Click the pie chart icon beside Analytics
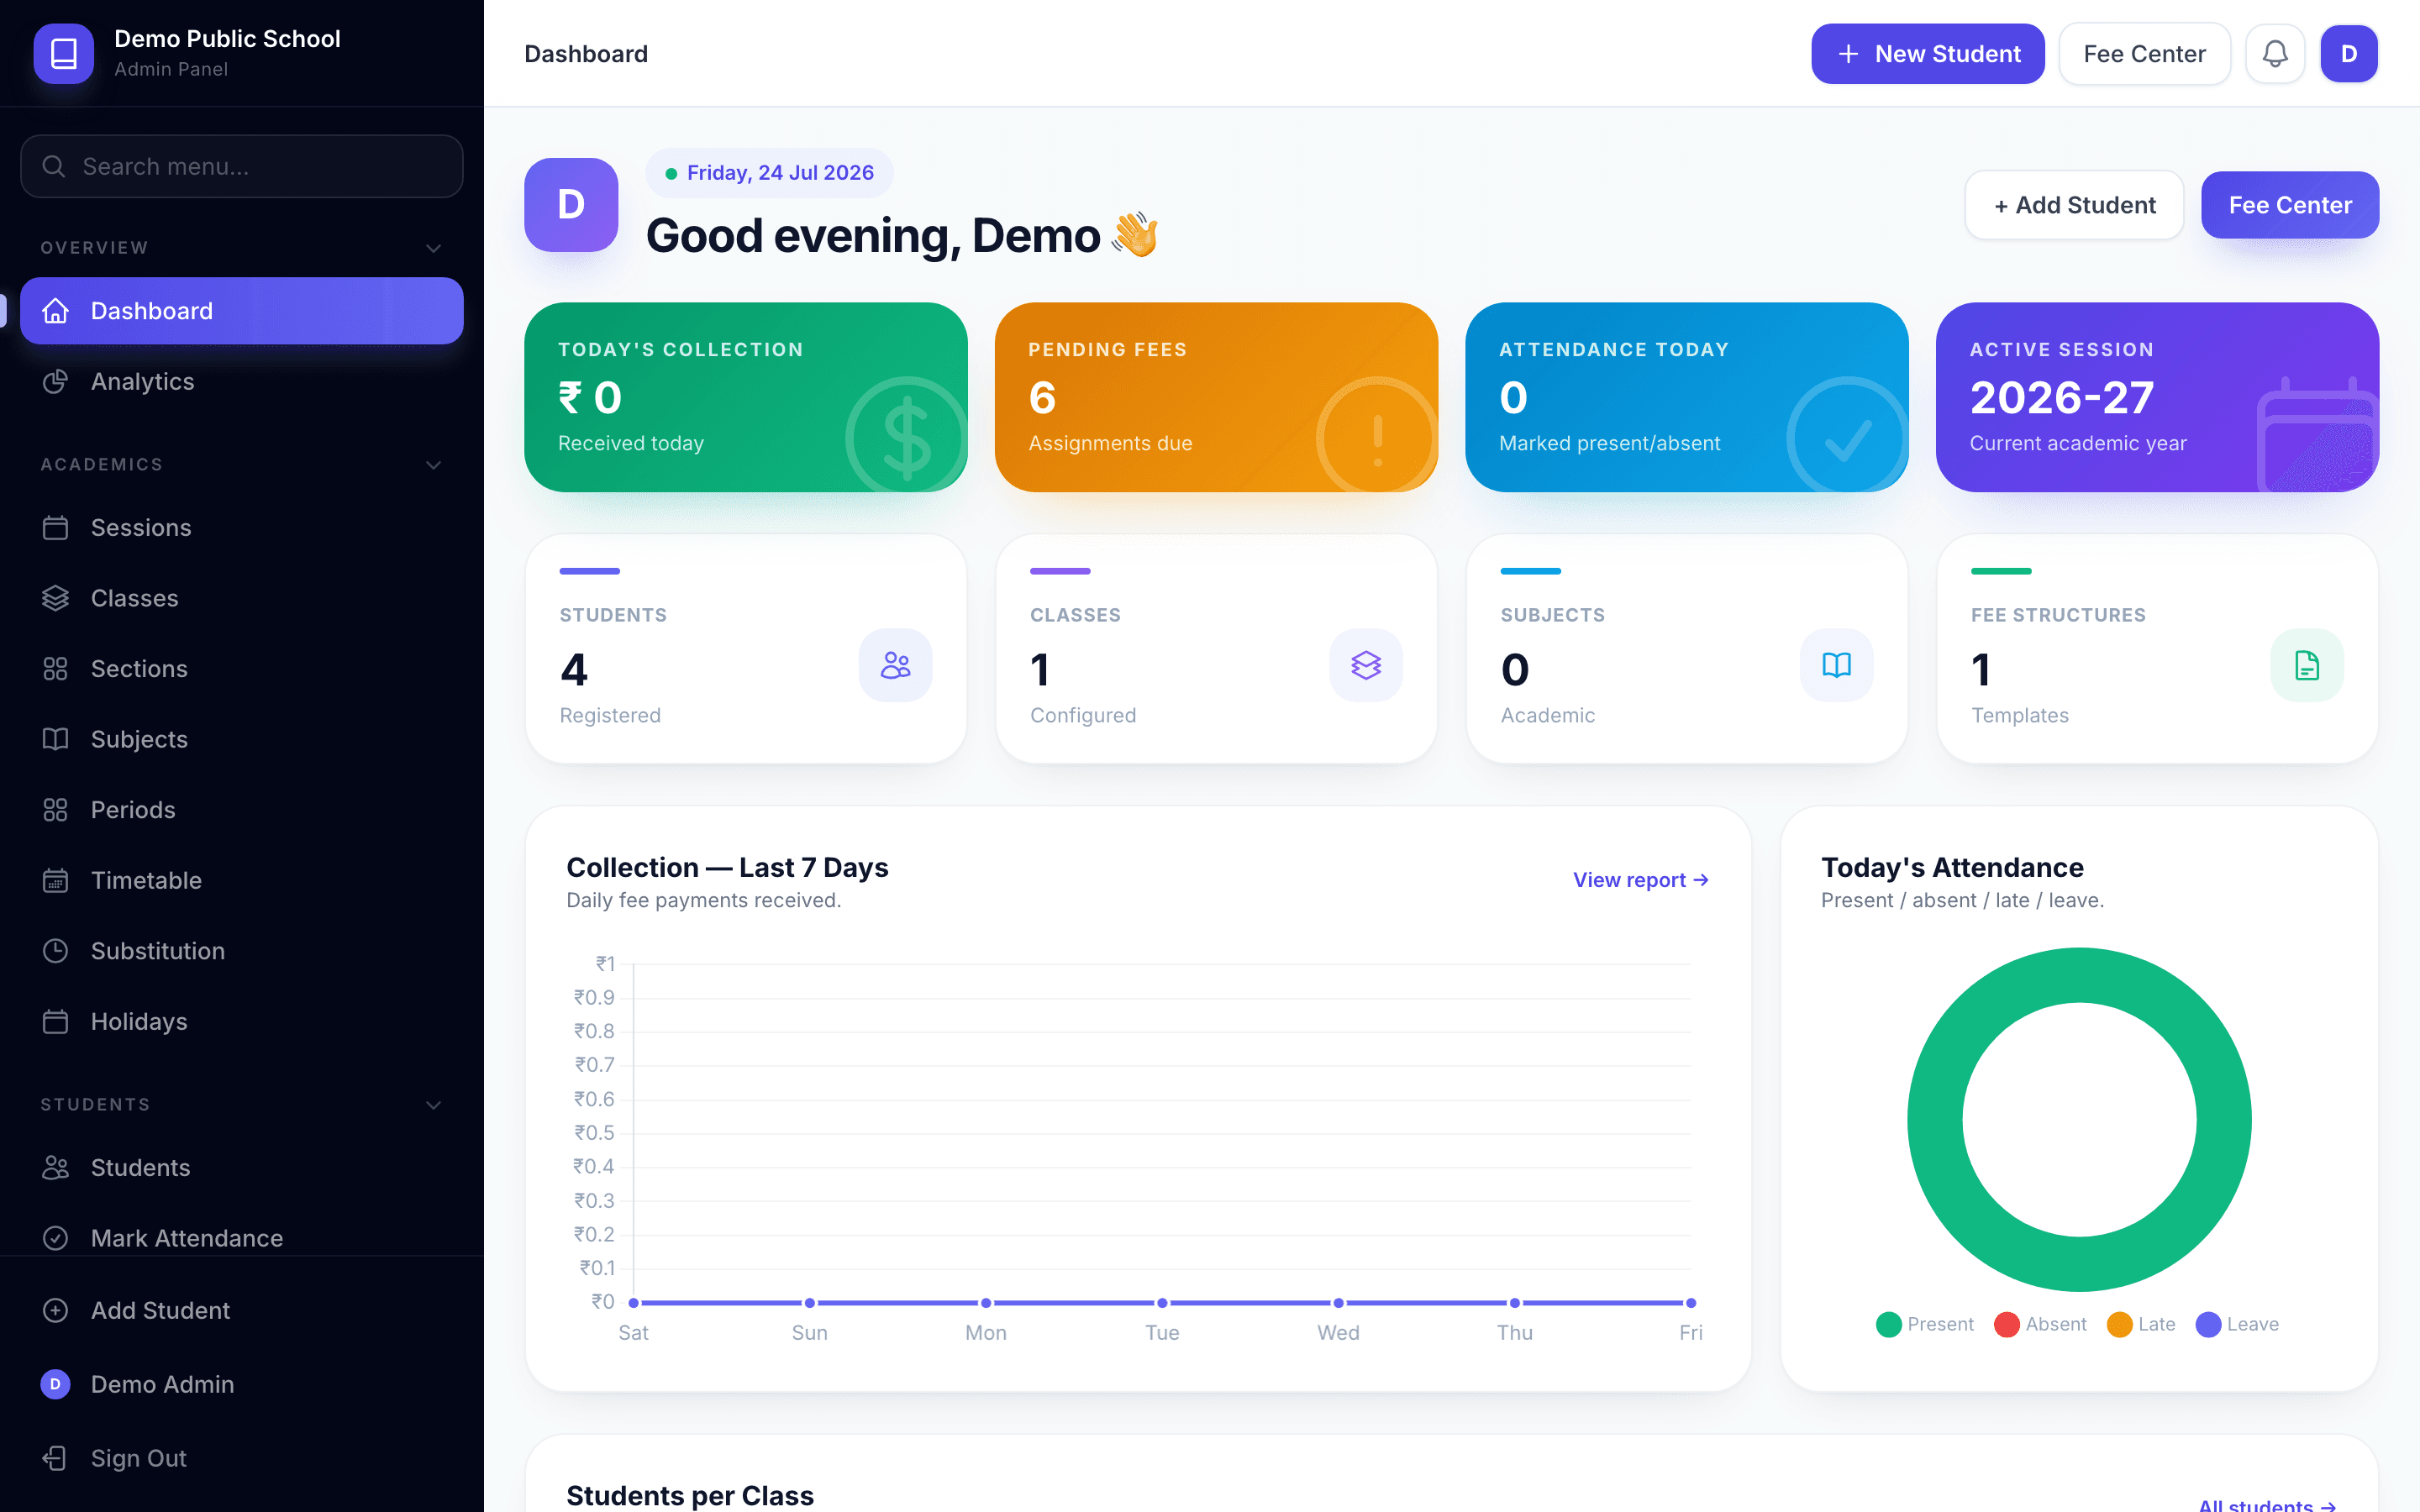 point(56,382)
